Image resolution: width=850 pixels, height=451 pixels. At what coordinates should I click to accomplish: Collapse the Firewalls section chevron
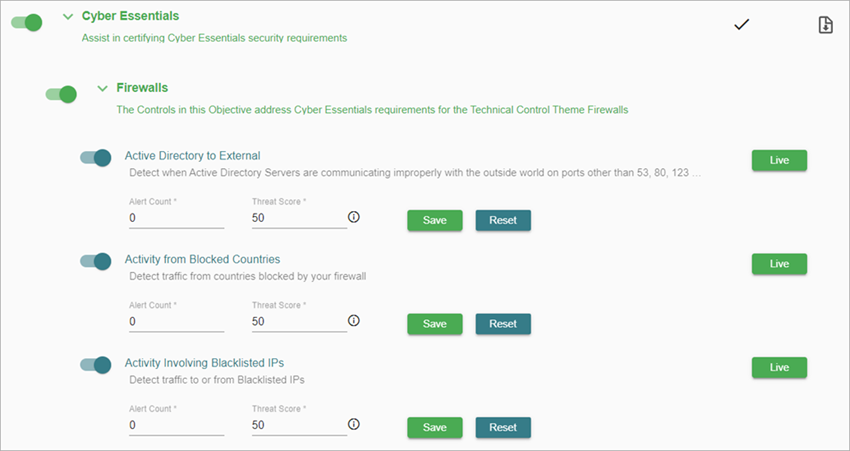(x=102, y=88)
